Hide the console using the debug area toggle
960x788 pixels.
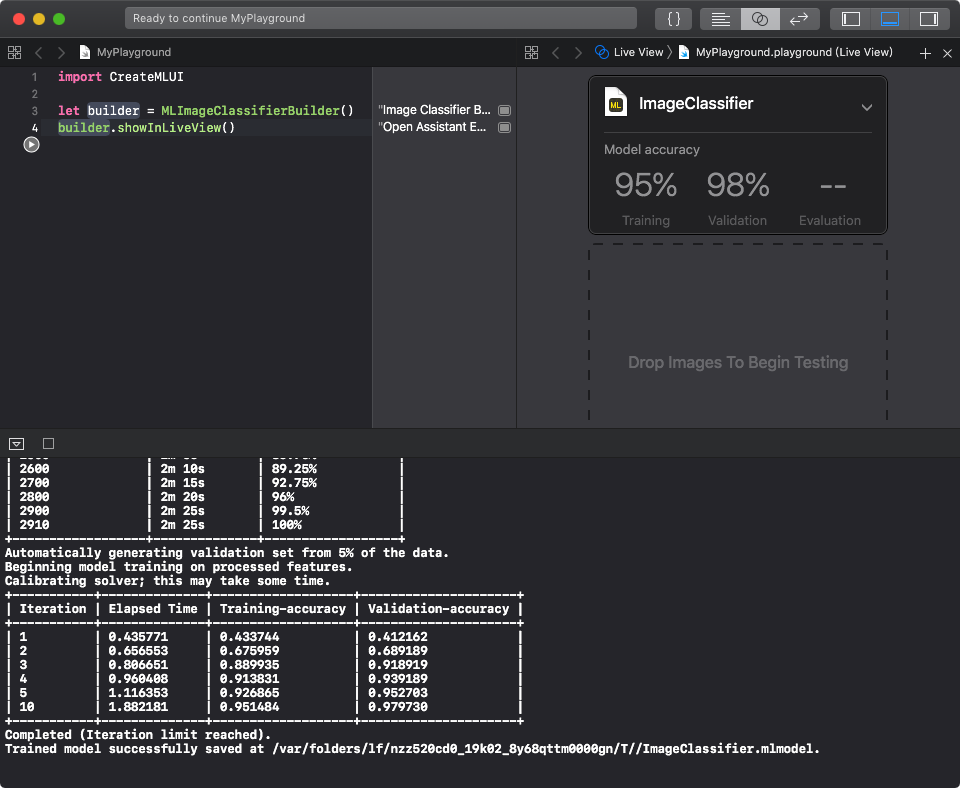[16, 443]
